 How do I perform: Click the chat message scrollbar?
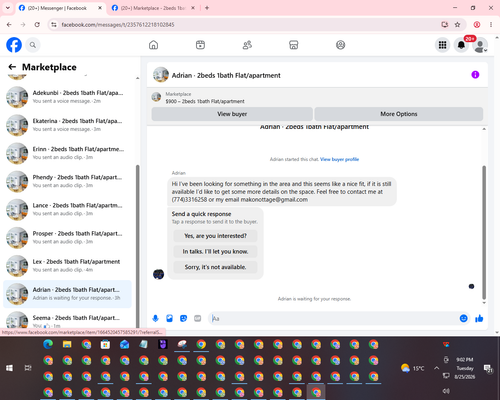484,232
